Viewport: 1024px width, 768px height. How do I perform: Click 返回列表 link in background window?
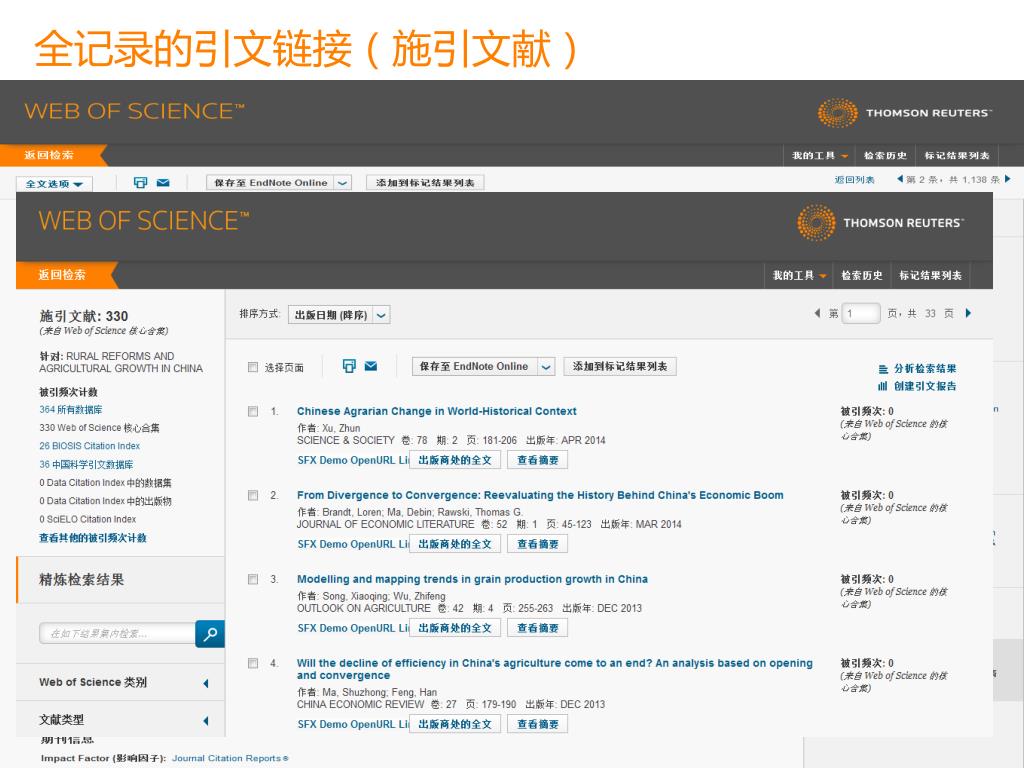pyautogui.click(x=854, y=180)
